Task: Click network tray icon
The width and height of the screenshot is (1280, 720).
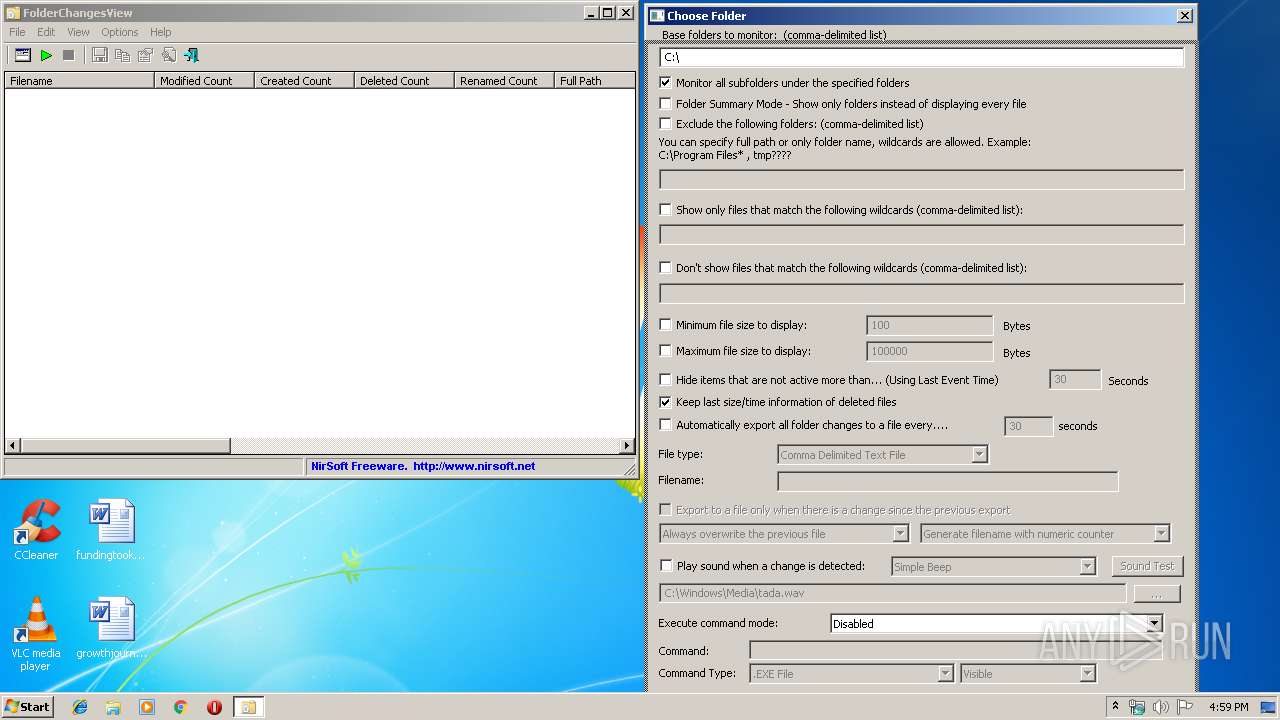Action: 1137,707
